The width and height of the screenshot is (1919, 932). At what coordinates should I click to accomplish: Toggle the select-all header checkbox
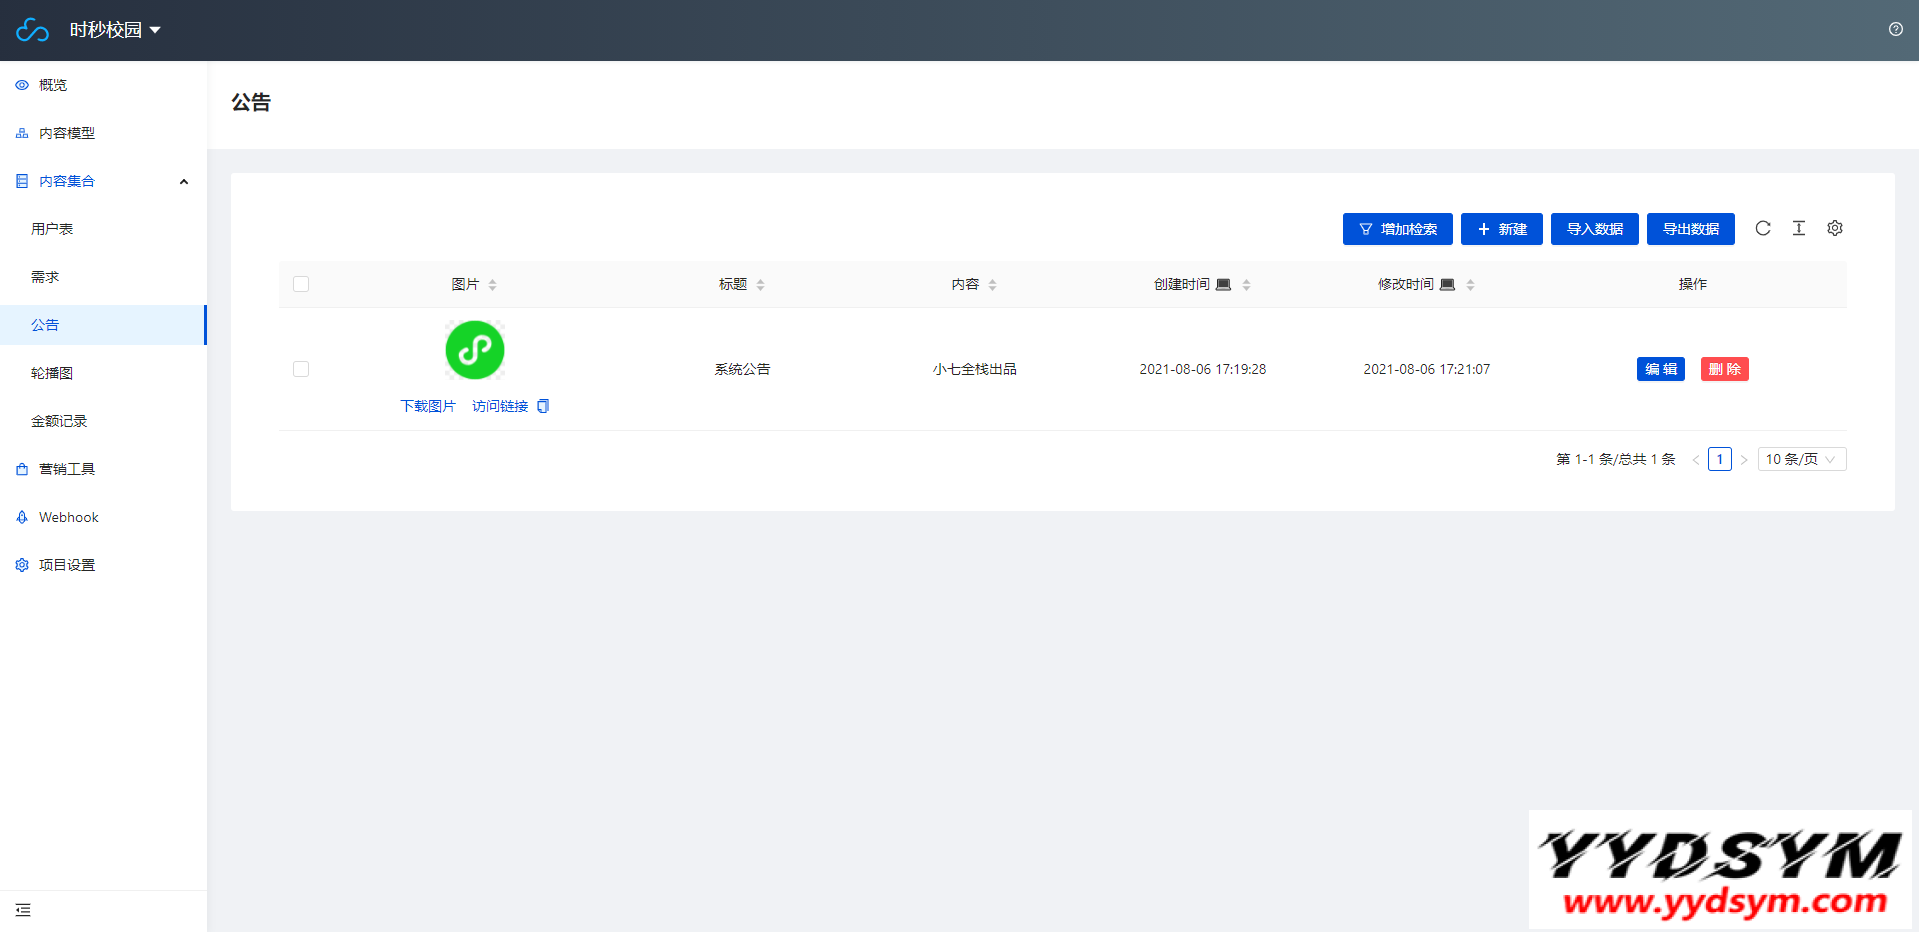(301, 284)
